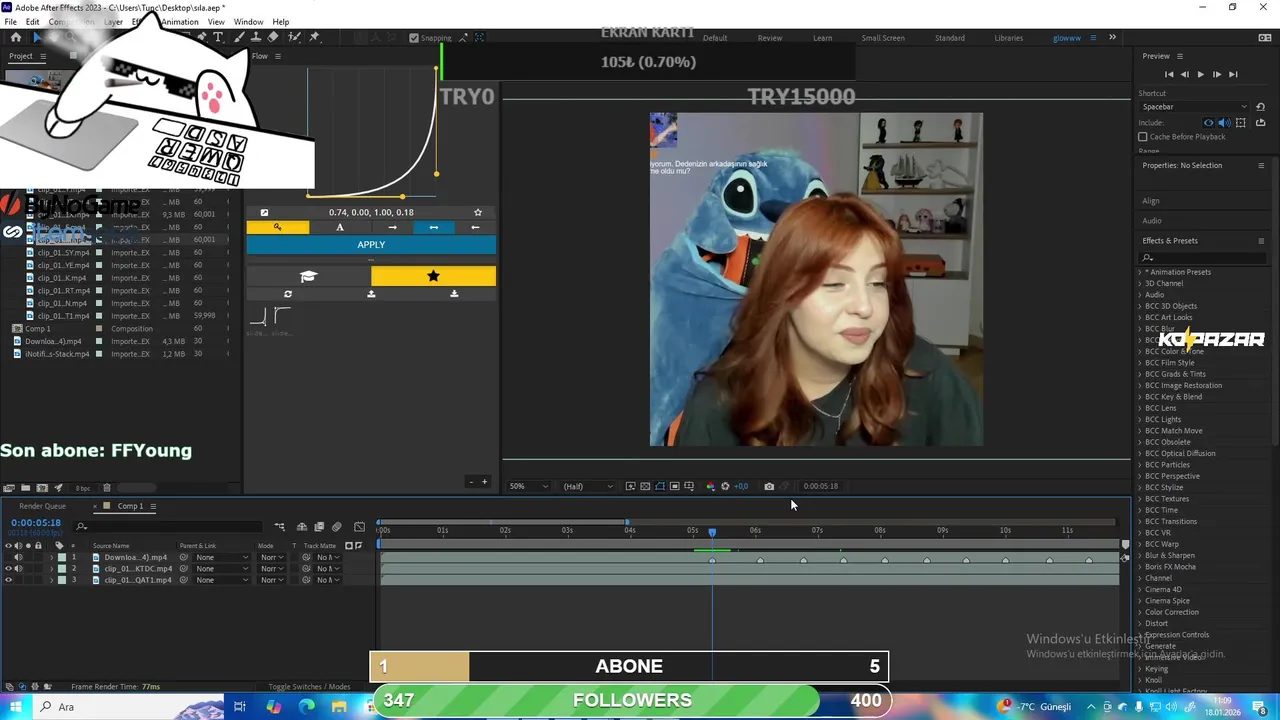Mute audio of layer 1 Downloa...4).mp4
The image size is (1280, 720).
click(x=18, y=557)
